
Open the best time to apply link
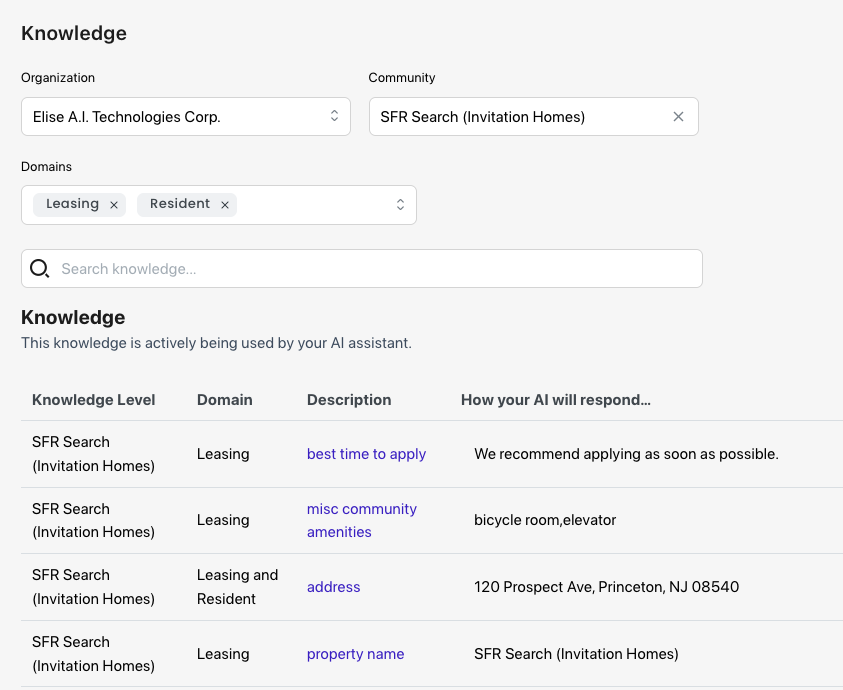click(366, 454)
